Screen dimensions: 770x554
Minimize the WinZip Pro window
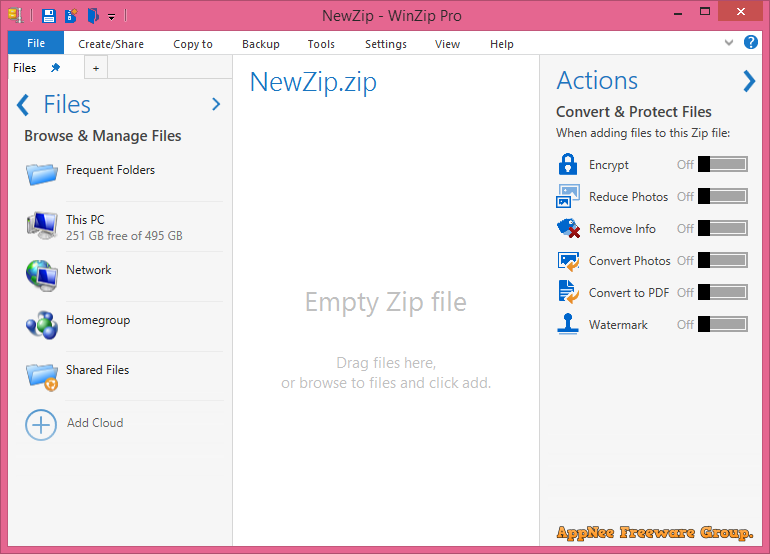point(678,14)
